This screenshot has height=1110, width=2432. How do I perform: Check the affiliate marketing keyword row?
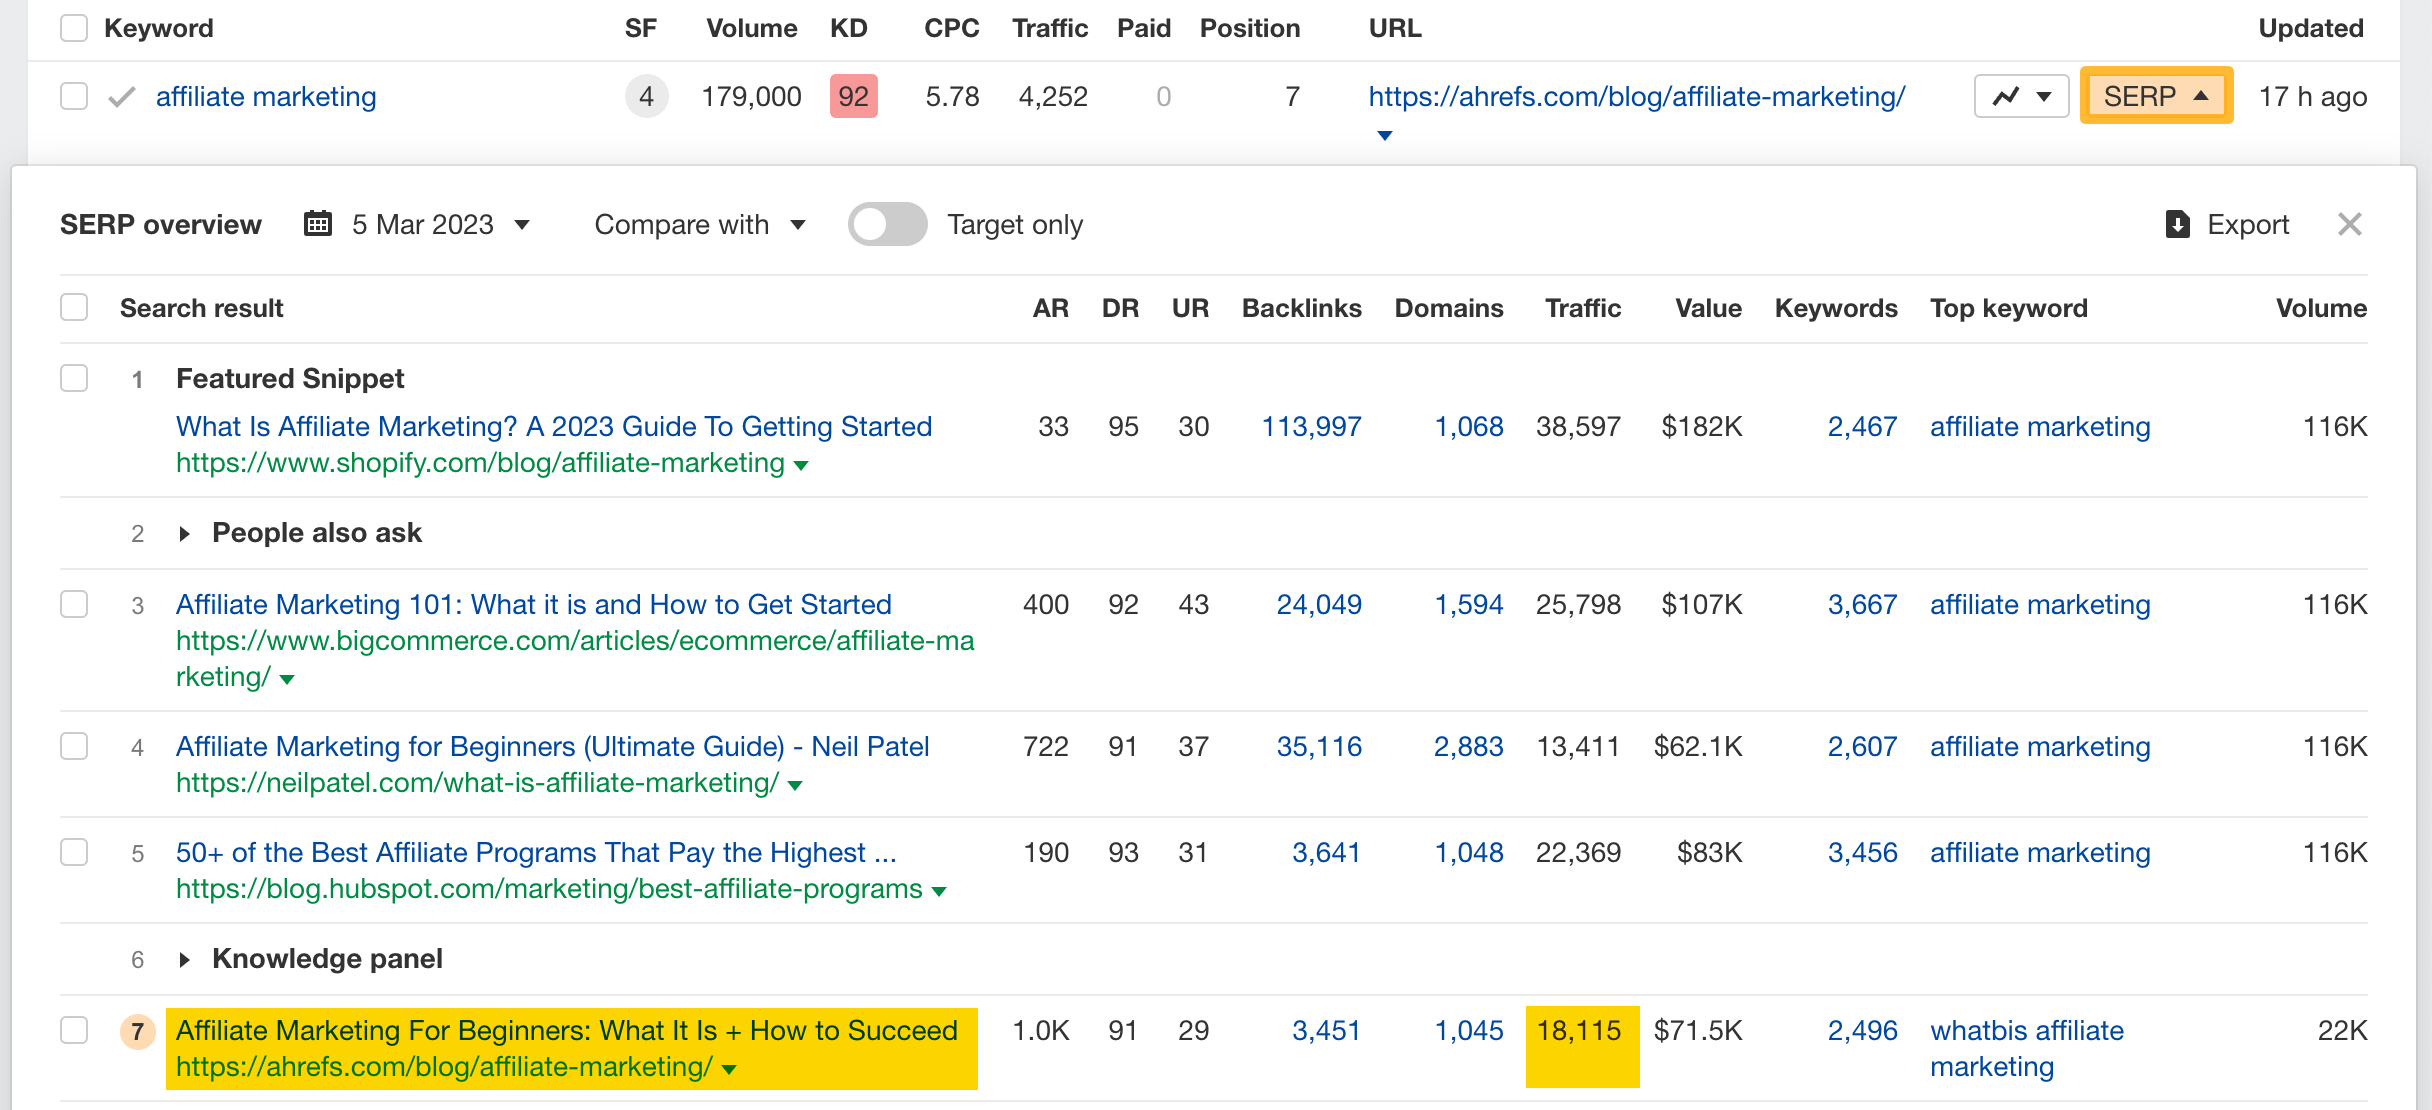pos(74,97)
